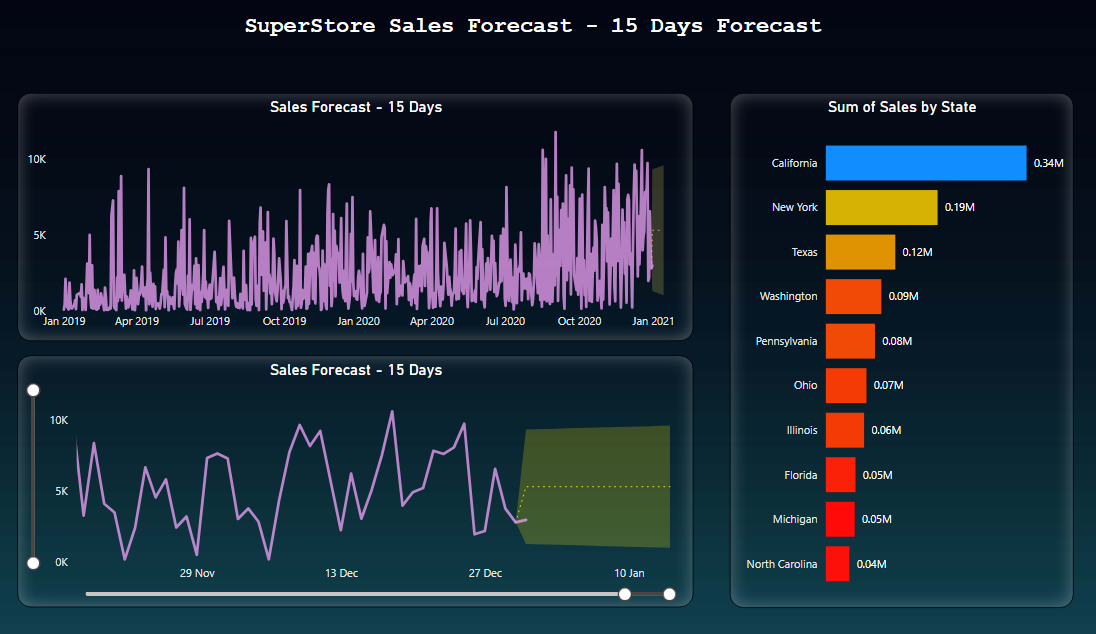Image resolution: width=1096 pixels, height=634 pixels.
Task: Click the North Carolina bar
Action: pos(837,564)
